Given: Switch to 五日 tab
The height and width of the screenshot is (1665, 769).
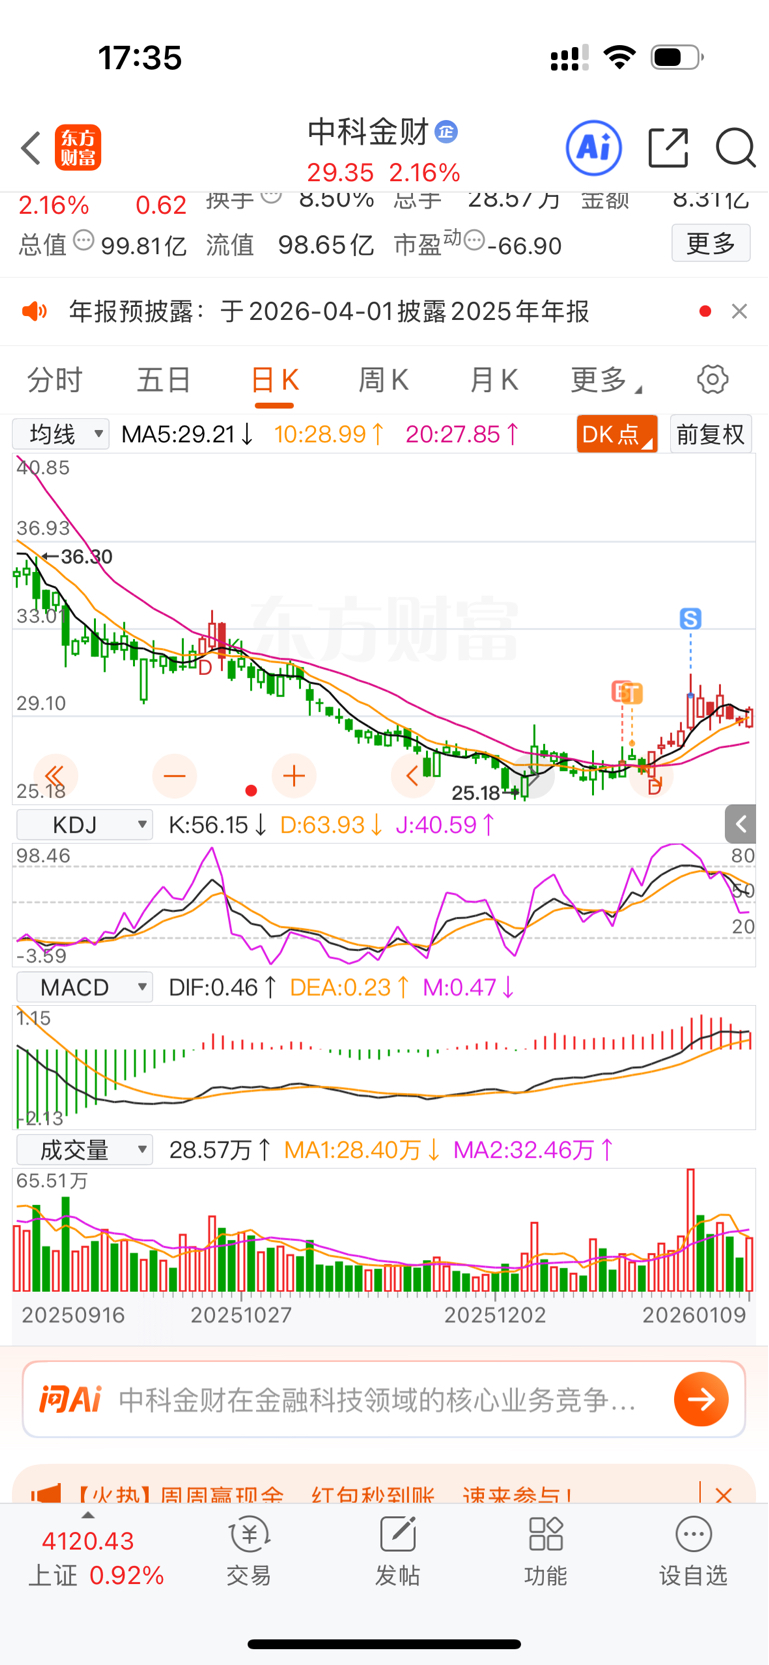Looking at the screenshot, I should (164, 380).
